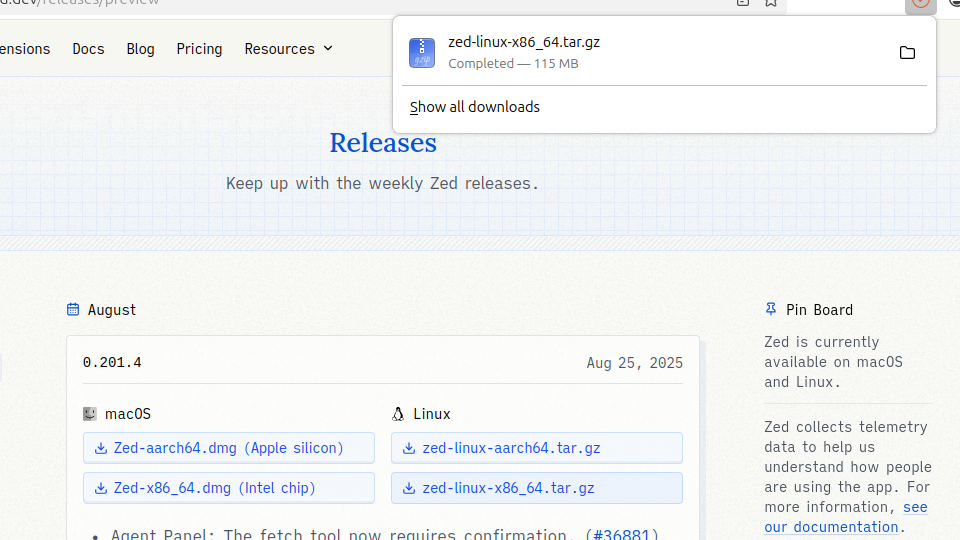Click 'Keep up with the weekly Zed releases' tagline

(382, 183)
